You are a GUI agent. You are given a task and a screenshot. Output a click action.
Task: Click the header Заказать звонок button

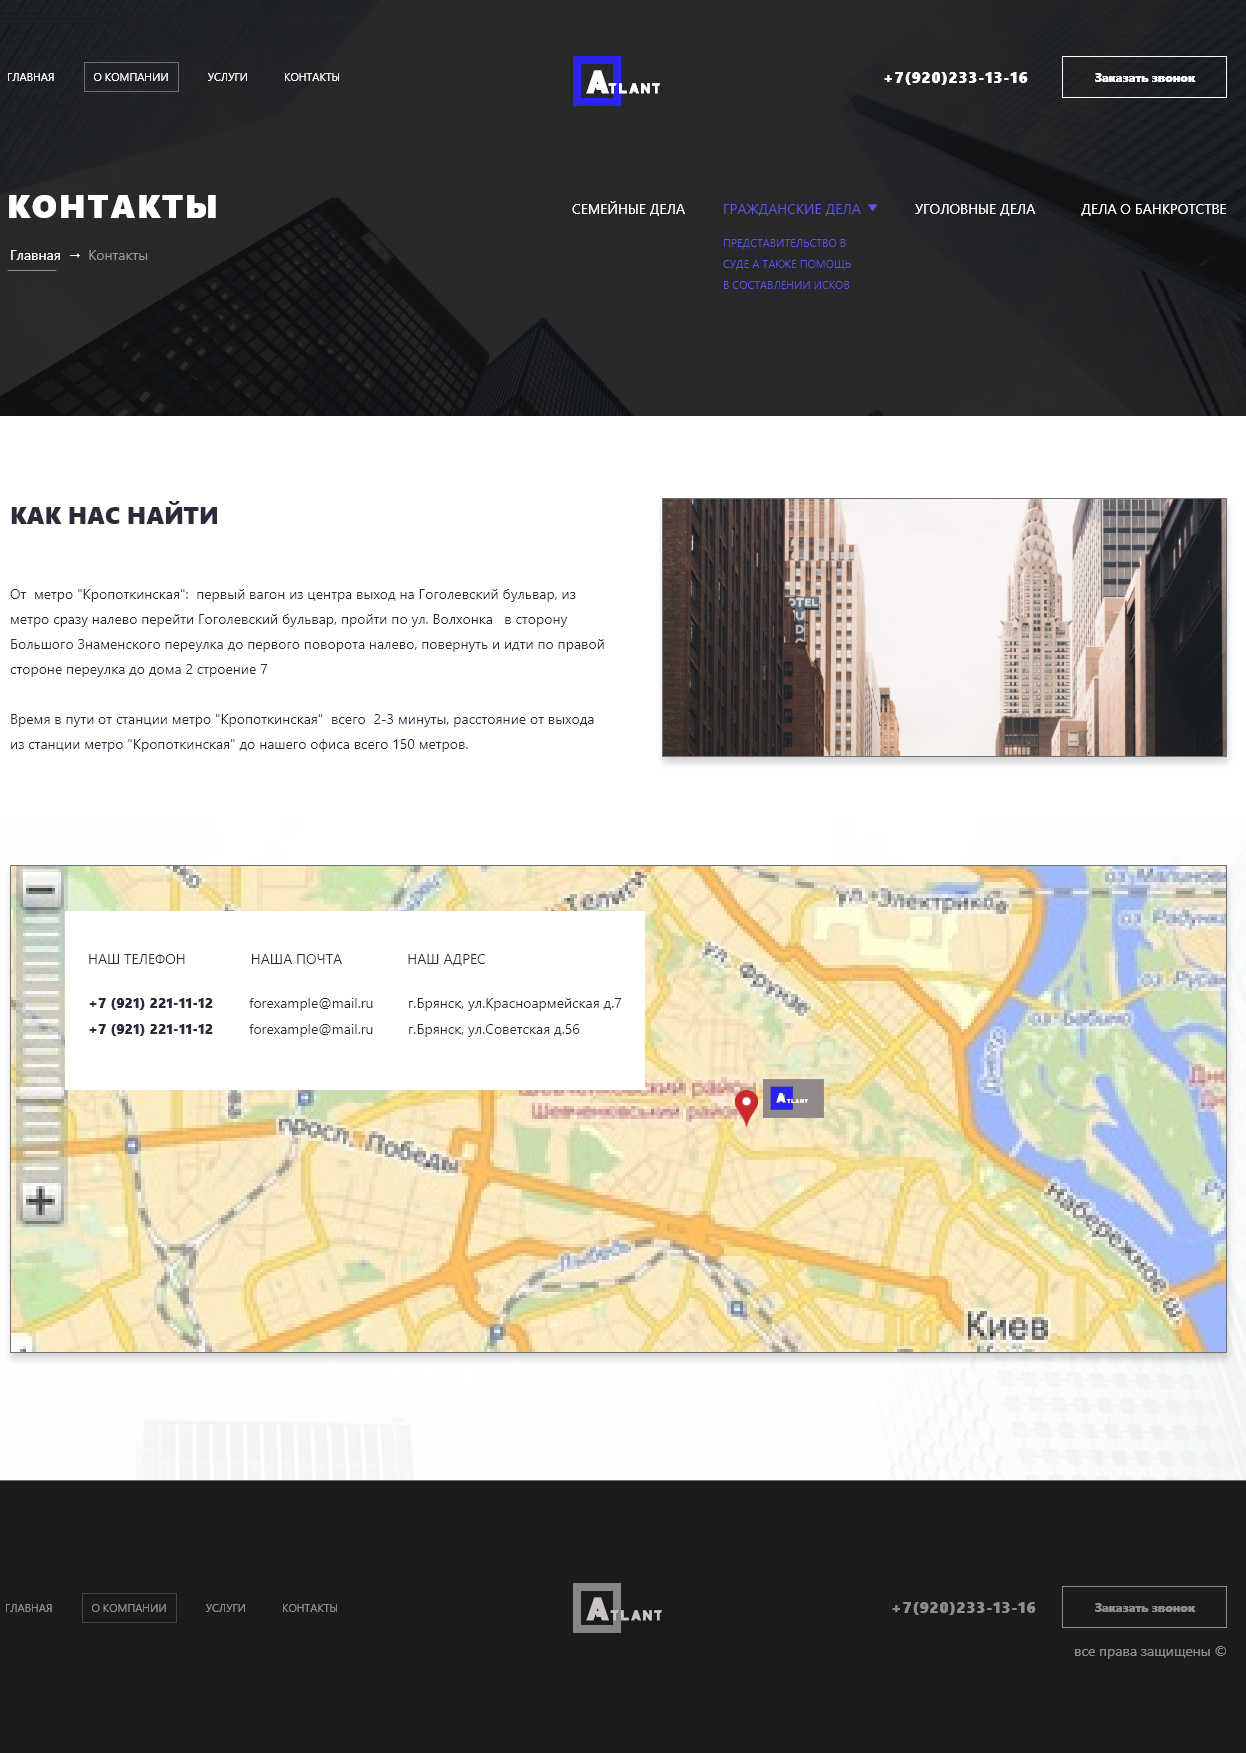1144,77
